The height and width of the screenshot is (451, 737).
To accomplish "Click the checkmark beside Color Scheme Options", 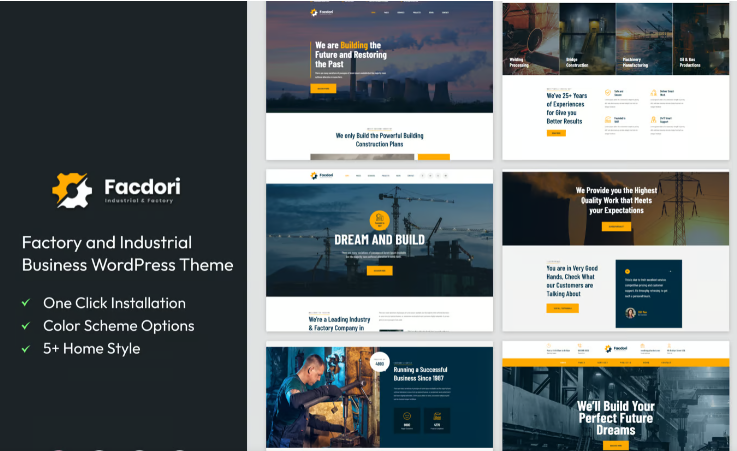I will [26, 326].
